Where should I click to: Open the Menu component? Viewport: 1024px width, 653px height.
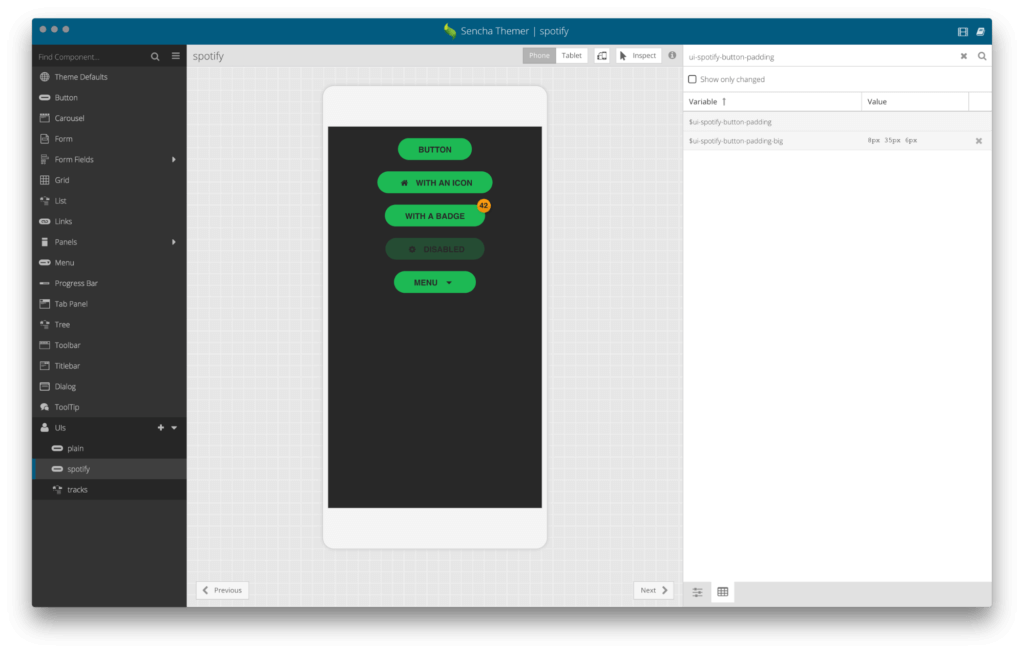tap(109, 263)
